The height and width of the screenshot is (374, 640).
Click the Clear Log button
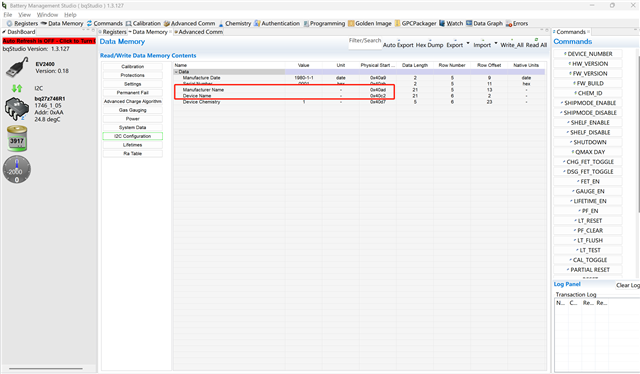coord(628,285)
